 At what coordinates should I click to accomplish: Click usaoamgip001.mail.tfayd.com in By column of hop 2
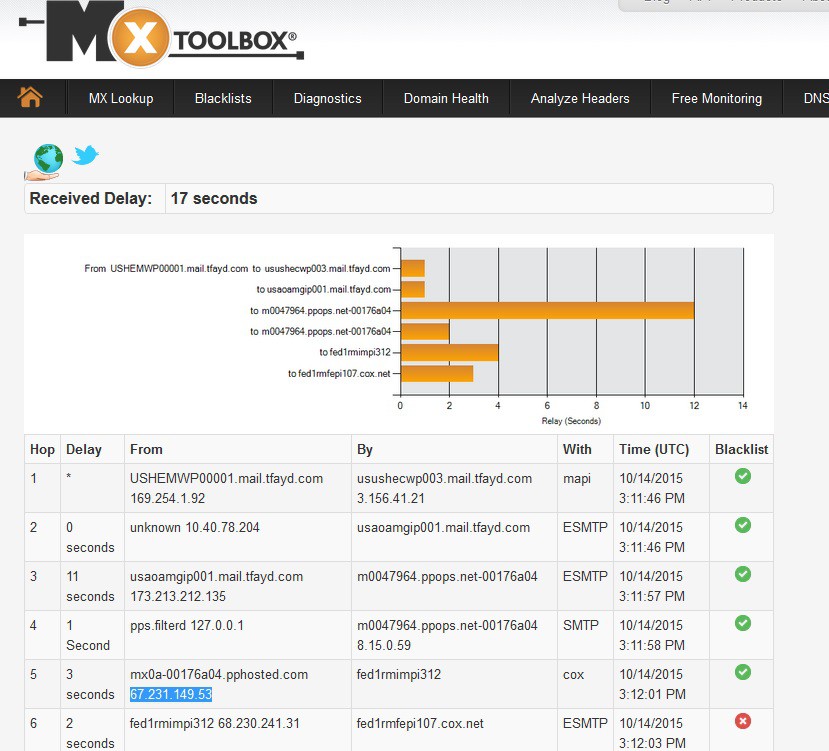tap(443, 527)
